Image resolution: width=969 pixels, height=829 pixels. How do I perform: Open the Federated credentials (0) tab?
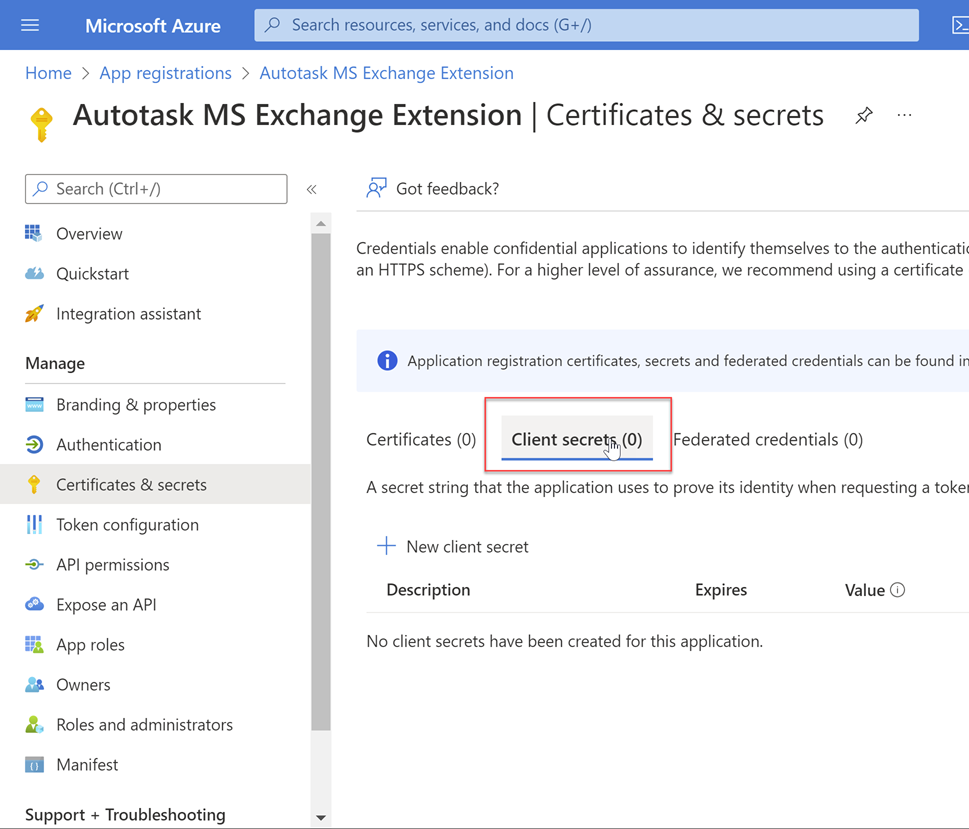click(x=768, y=440)
